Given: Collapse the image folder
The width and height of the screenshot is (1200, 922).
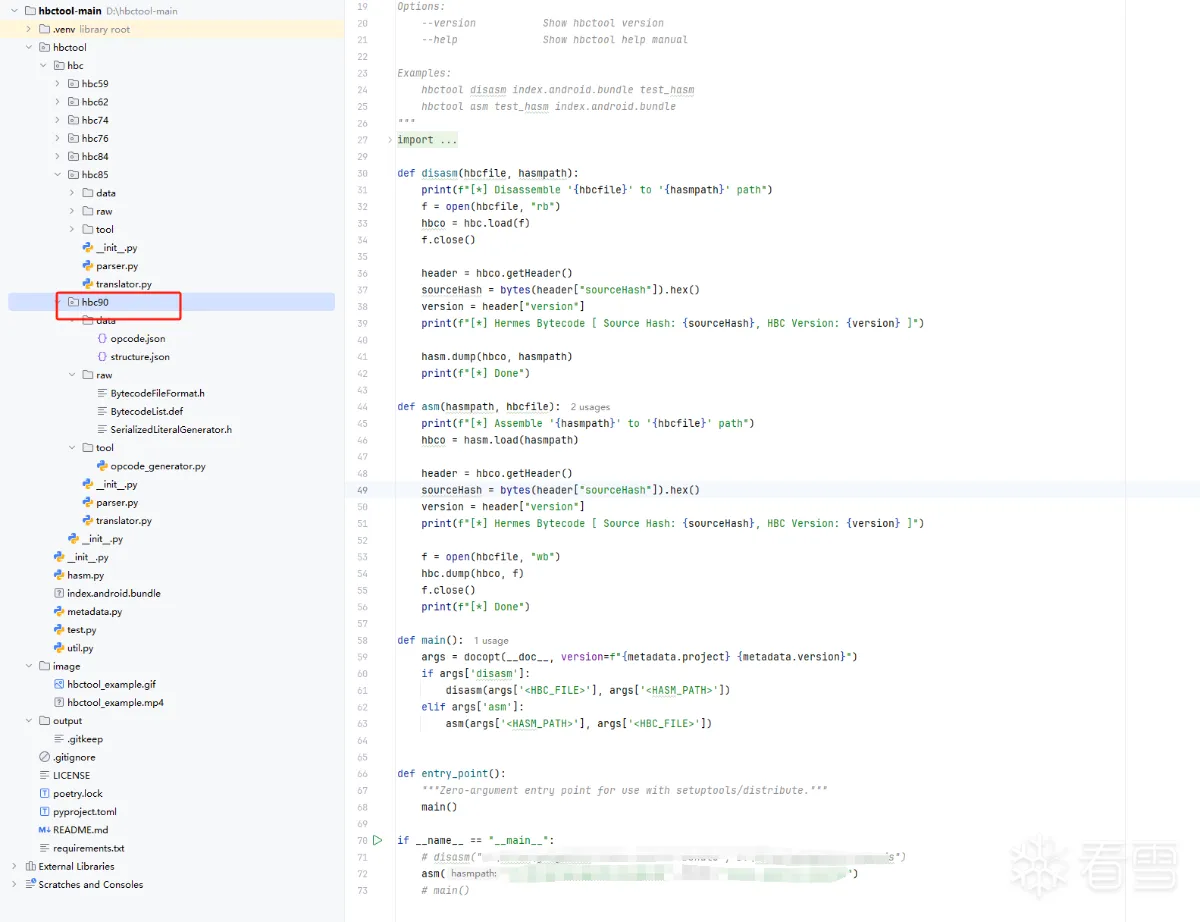Looking at the screenshot, I should click(x=29, y=666).
